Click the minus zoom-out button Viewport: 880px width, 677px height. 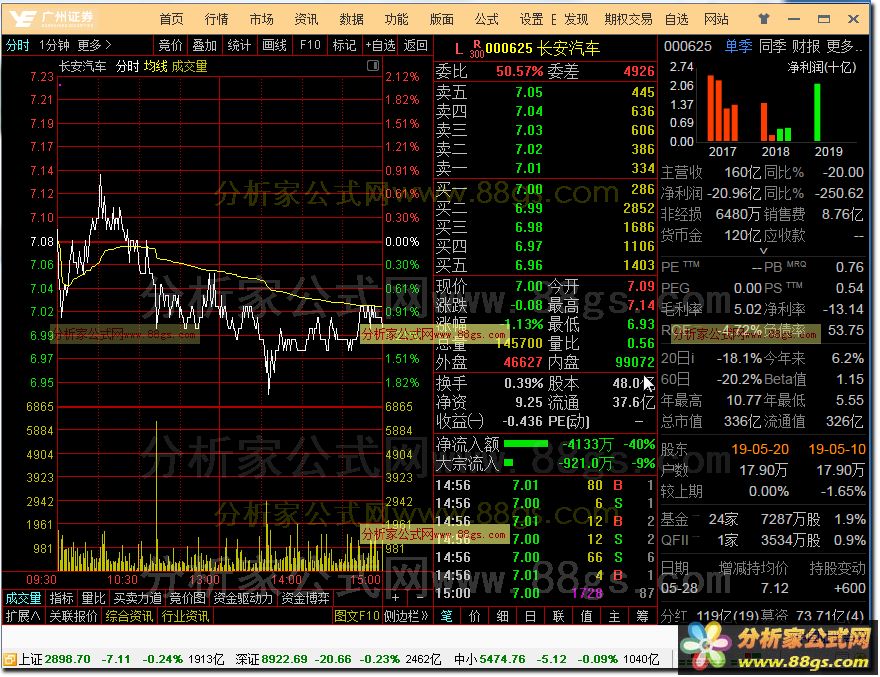[420, 597]
